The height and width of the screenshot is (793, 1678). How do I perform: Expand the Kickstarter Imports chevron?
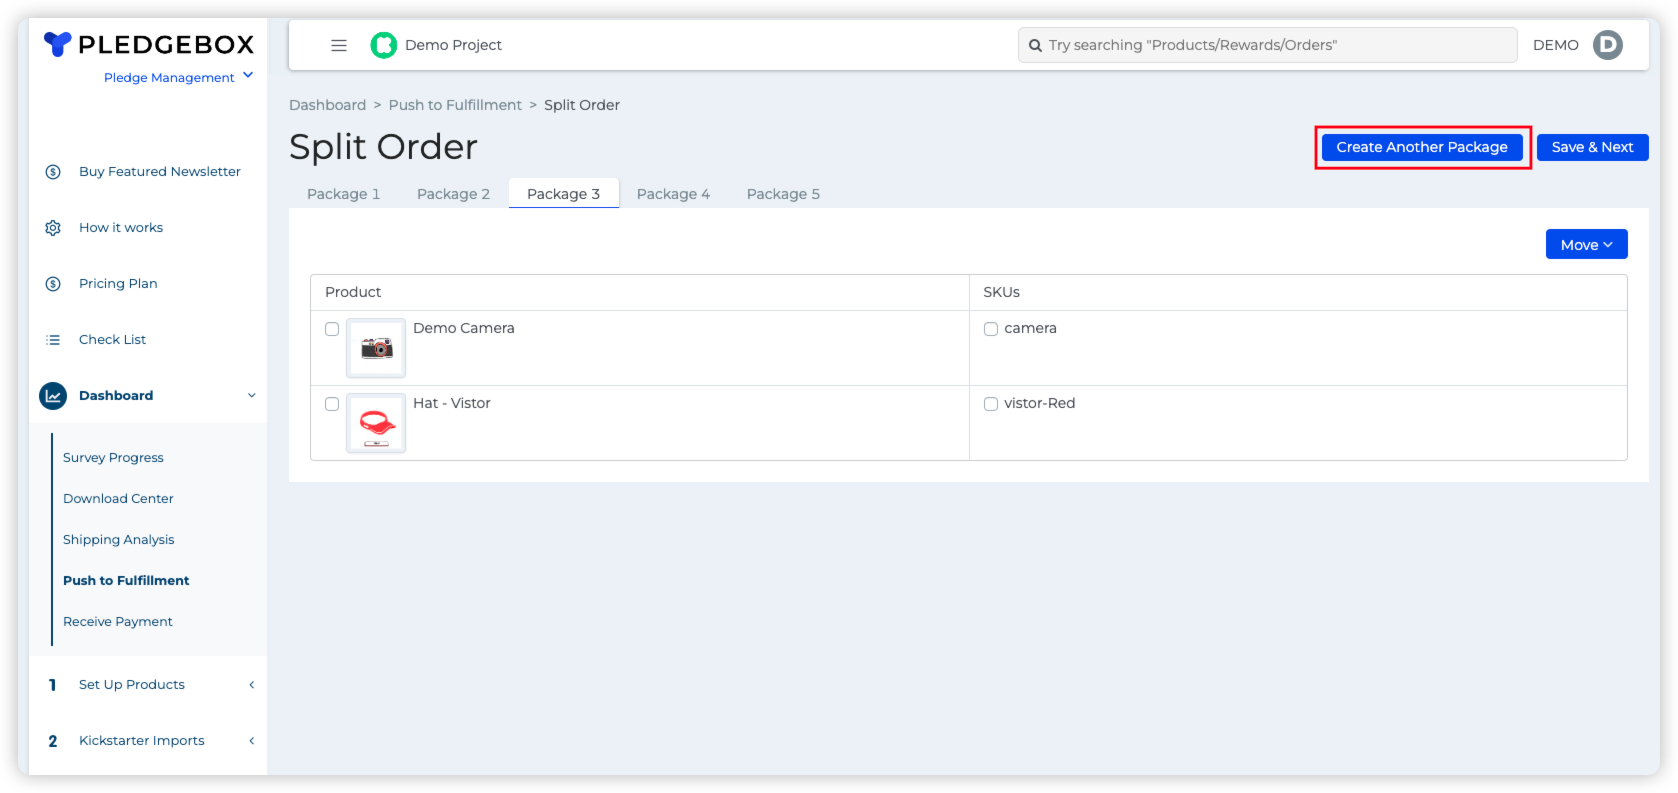coord(252,741)
